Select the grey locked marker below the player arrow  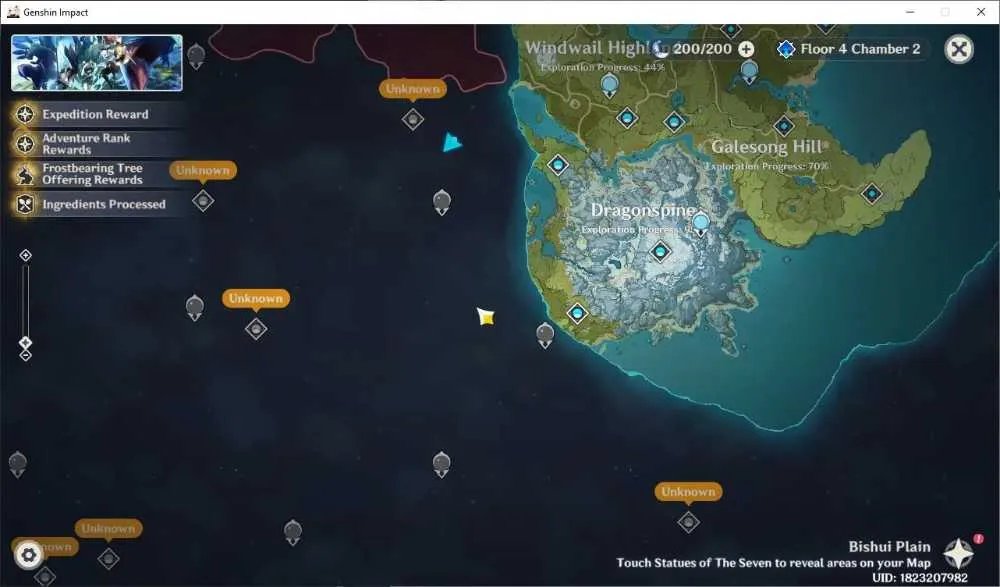[441, 203]
